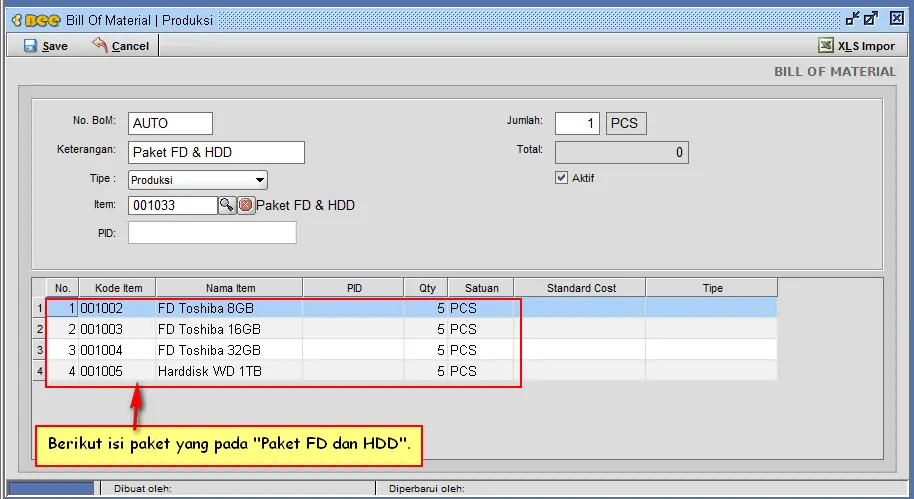Click PID cell of FD Toshiba 32GB row
914x499 pixels.
[x=353, y=350]
